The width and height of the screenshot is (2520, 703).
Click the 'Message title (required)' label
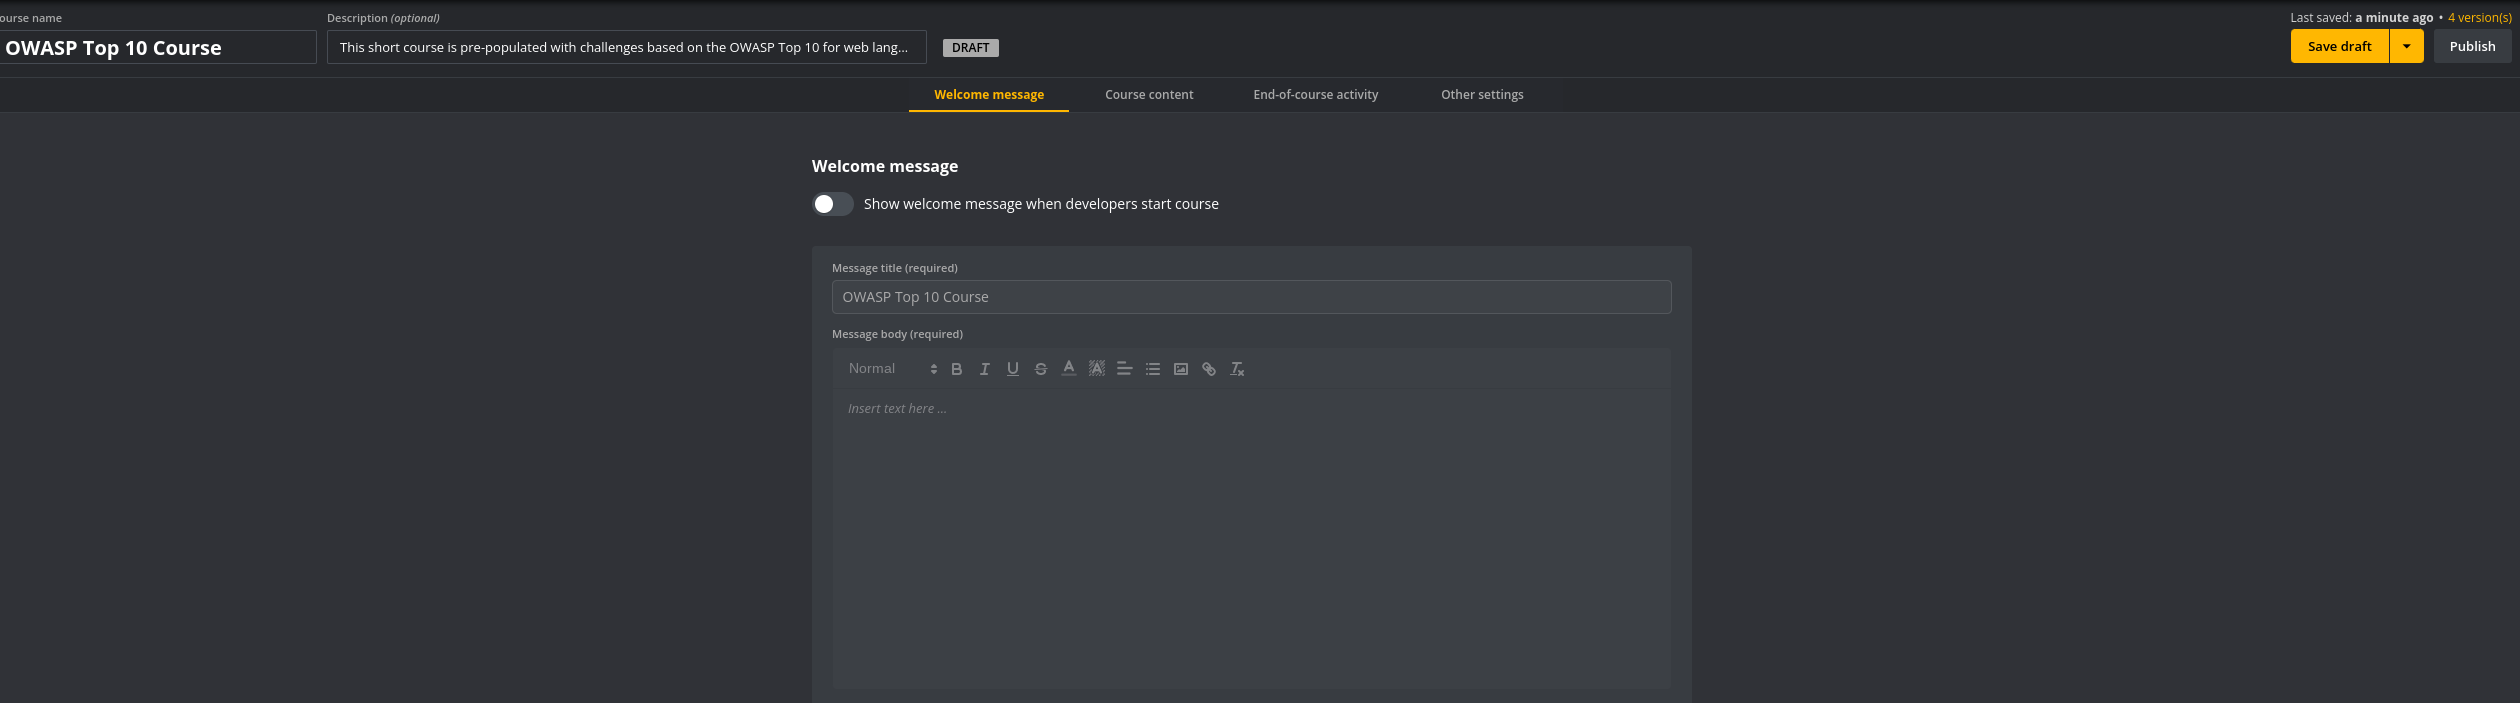(895, 268)
